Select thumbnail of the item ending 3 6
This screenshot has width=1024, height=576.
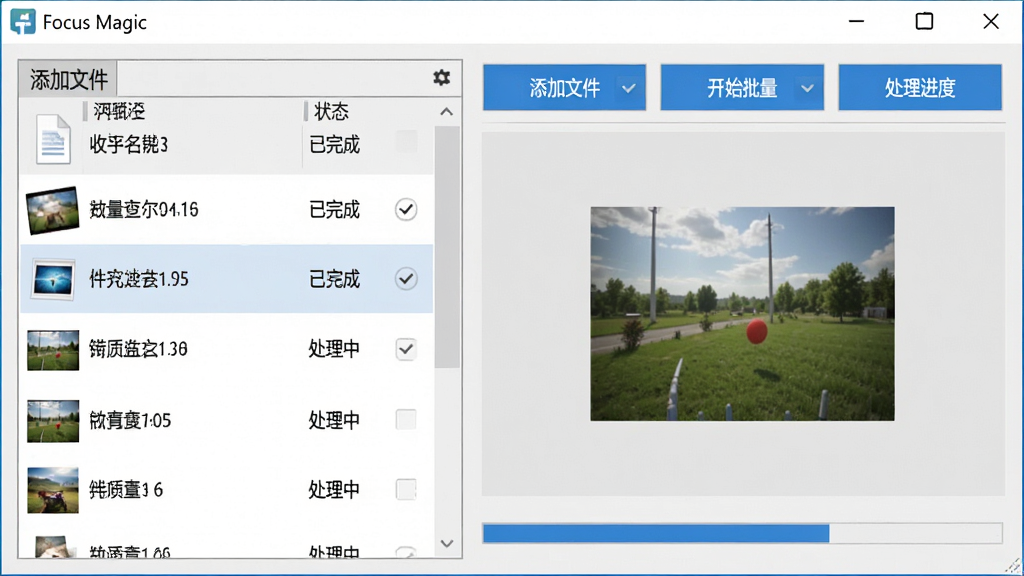[x=53, y=490]
